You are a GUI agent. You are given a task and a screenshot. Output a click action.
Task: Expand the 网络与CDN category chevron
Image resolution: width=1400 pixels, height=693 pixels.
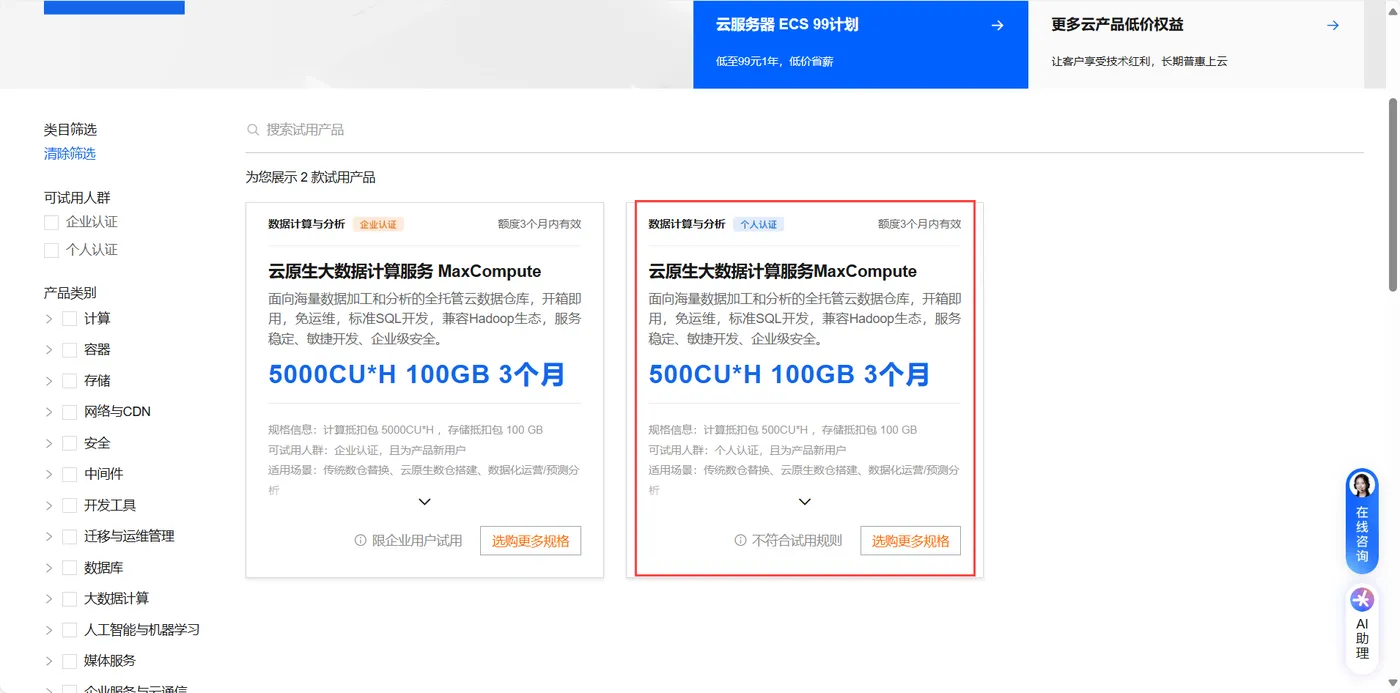tap(49, 412)
